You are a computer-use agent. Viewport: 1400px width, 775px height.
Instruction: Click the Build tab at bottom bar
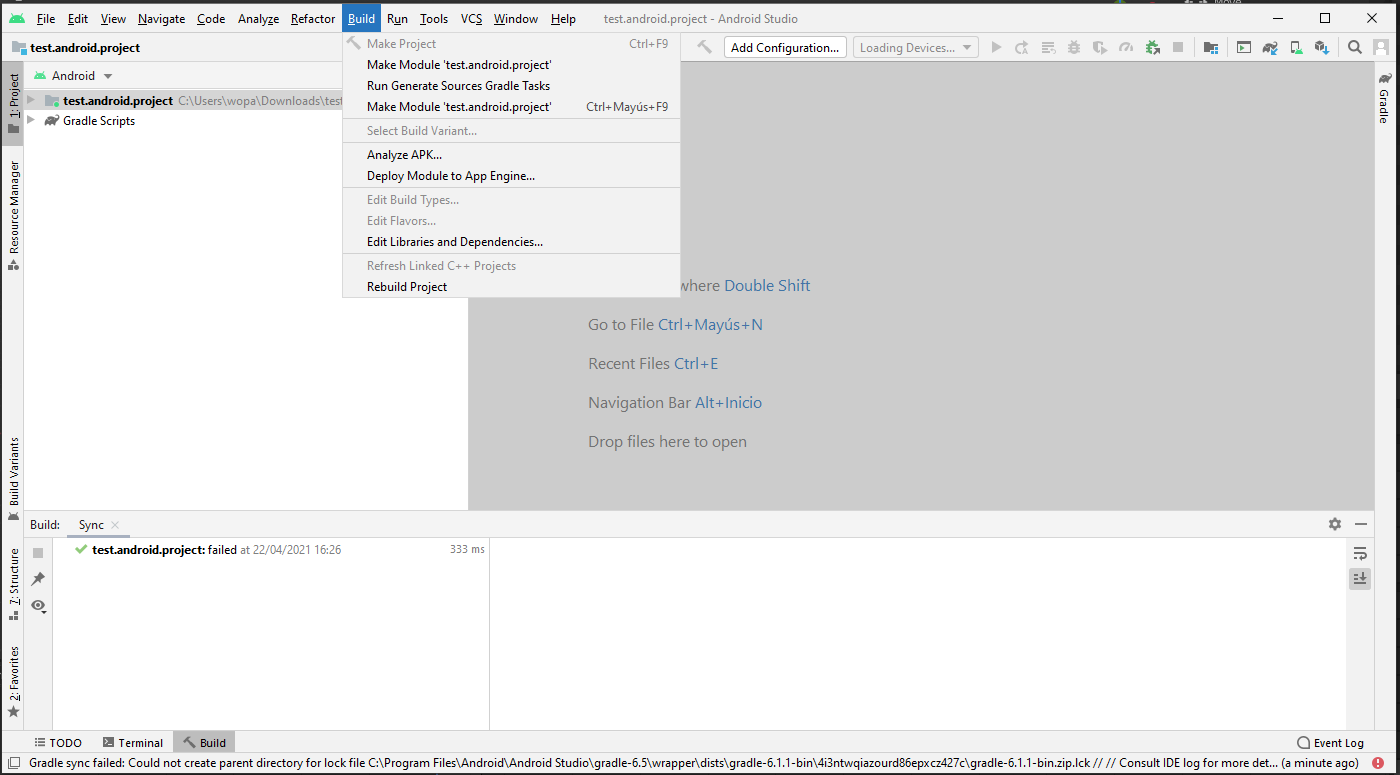click(204, 743)
